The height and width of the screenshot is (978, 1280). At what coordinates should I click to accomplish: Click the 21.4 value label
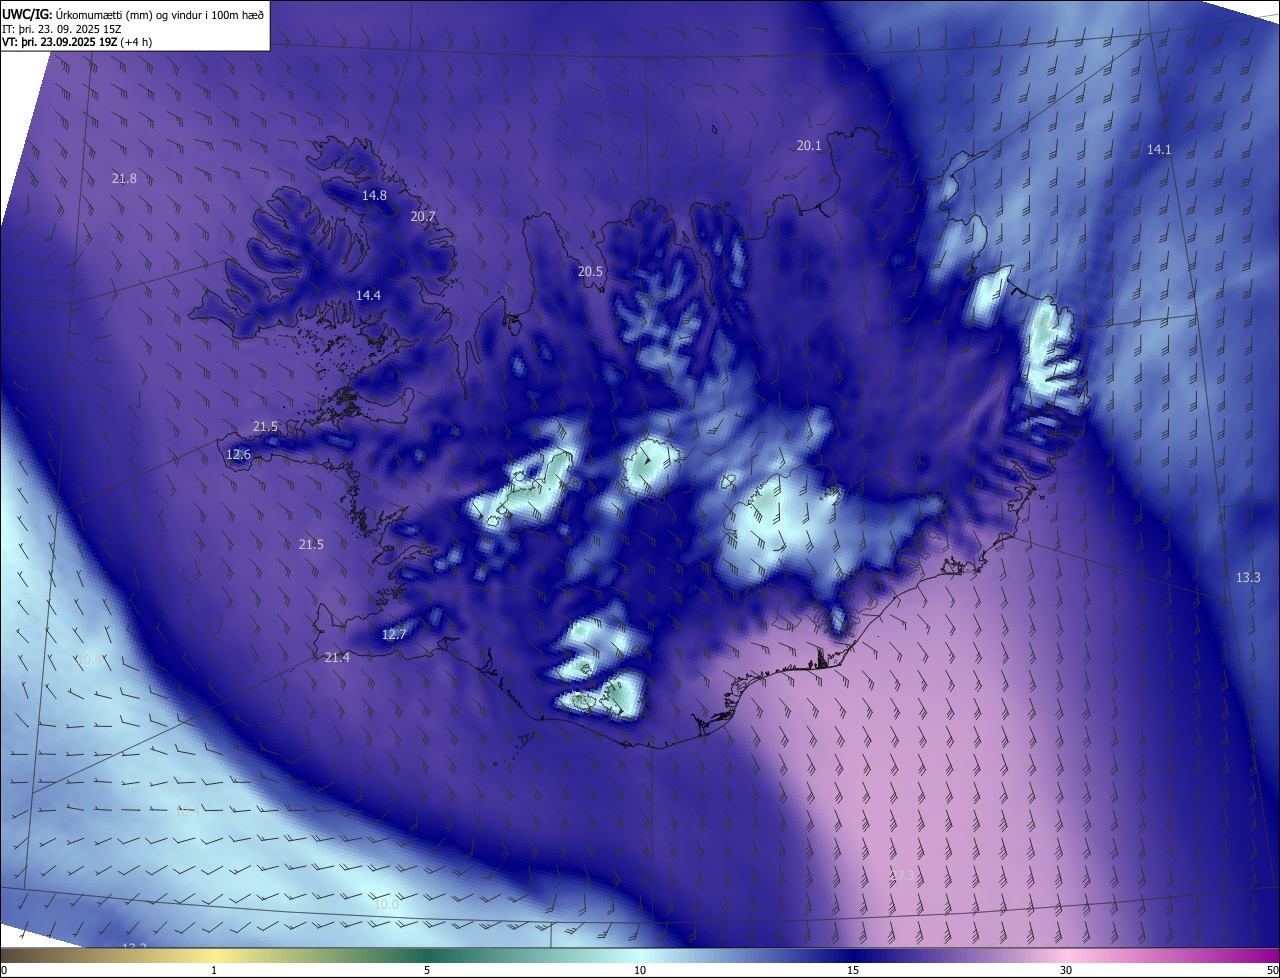[337, 657]
